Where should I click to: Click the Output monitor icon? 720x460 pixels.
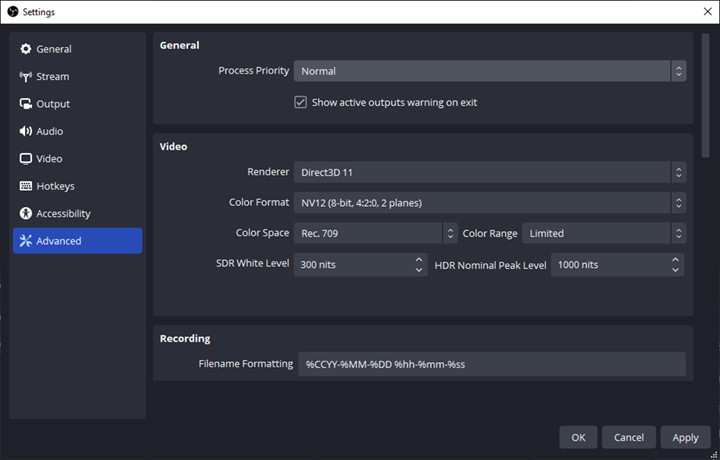[x=26, y=104]
